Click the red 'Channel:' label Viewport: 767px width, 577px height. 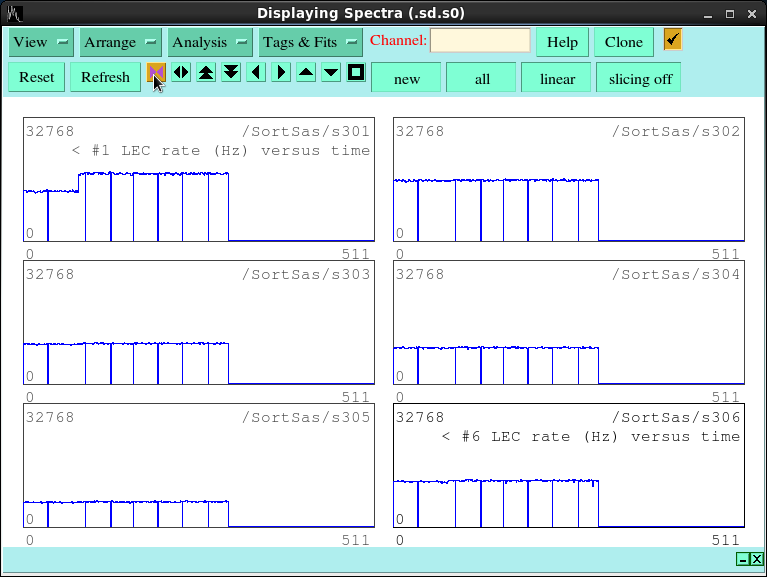pyautogui.click(x=398, y=40)
